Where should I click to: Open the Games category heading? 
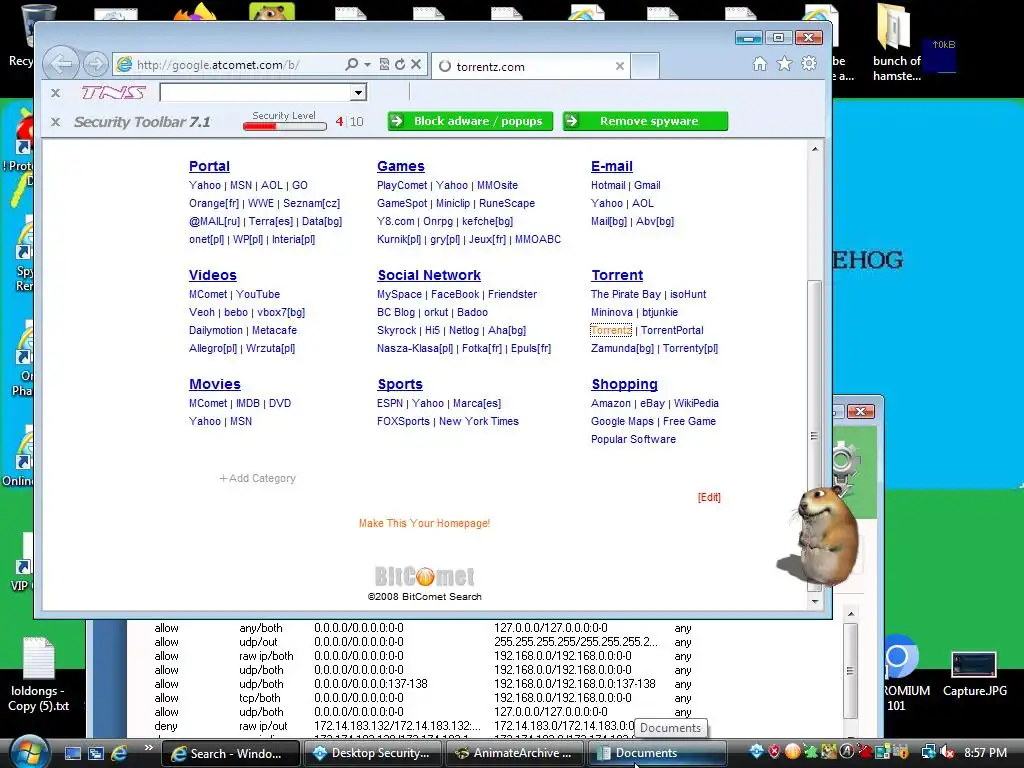tap(400, 166)
